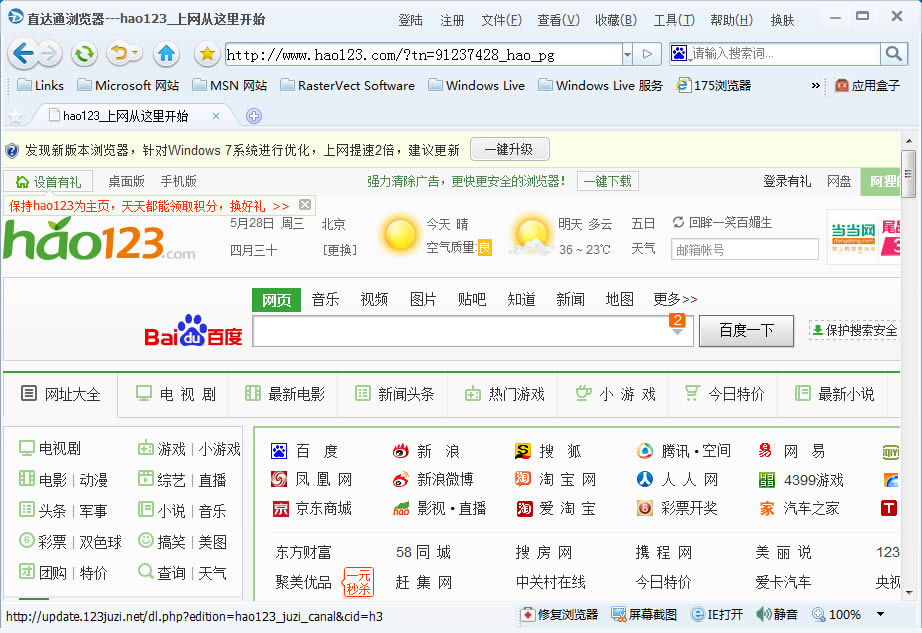Click the 当当网 ad thumbnail
Screen dimensions: 922x633
coord(853,237)
